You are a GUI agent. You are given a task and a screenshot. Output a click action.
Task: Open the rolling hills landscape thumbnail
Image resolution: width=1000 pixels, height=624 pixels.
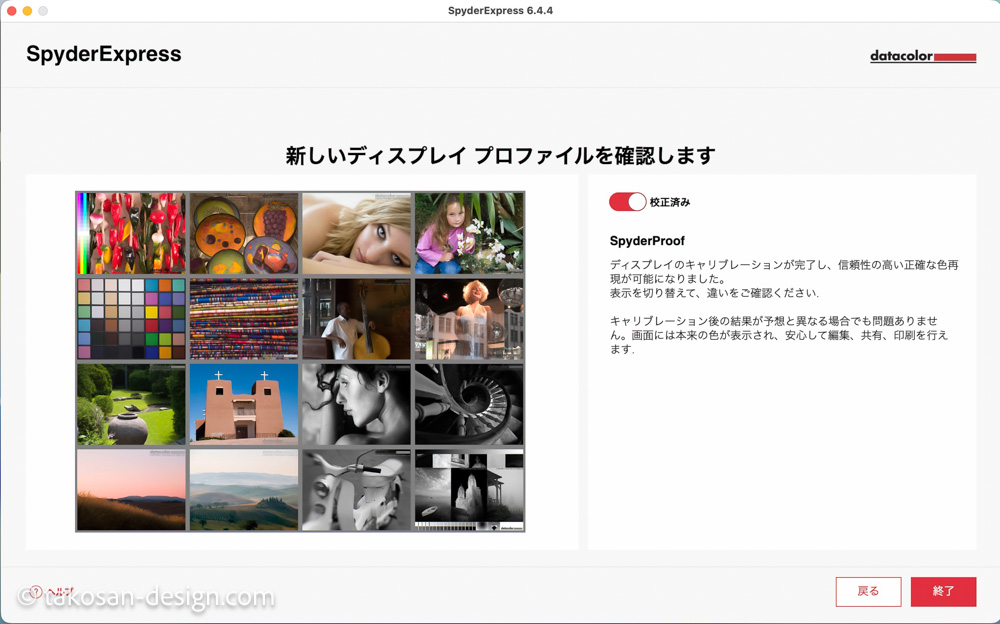coord(244,489)
